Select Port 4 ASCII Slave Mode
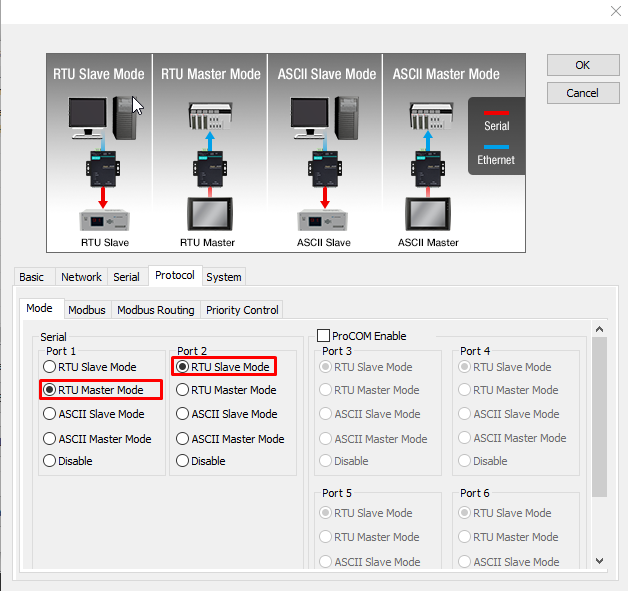 click(509, 414)
